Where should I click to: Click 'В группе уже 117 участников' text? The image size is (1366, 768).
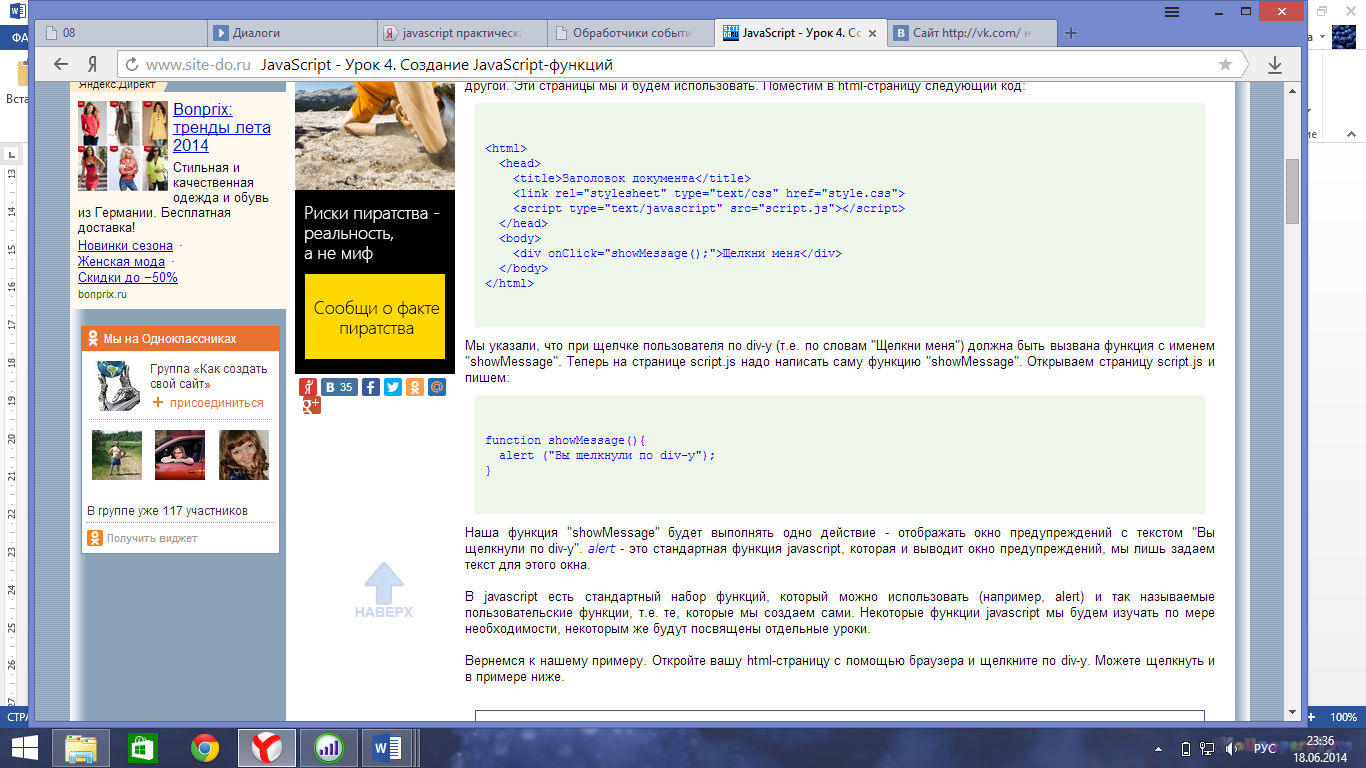(x=167, y=511)
